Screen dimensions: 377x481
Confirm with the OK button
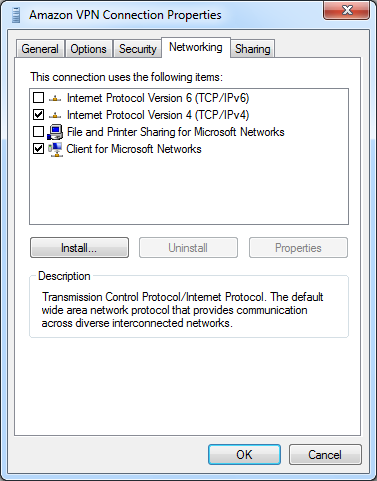(244, 454)
